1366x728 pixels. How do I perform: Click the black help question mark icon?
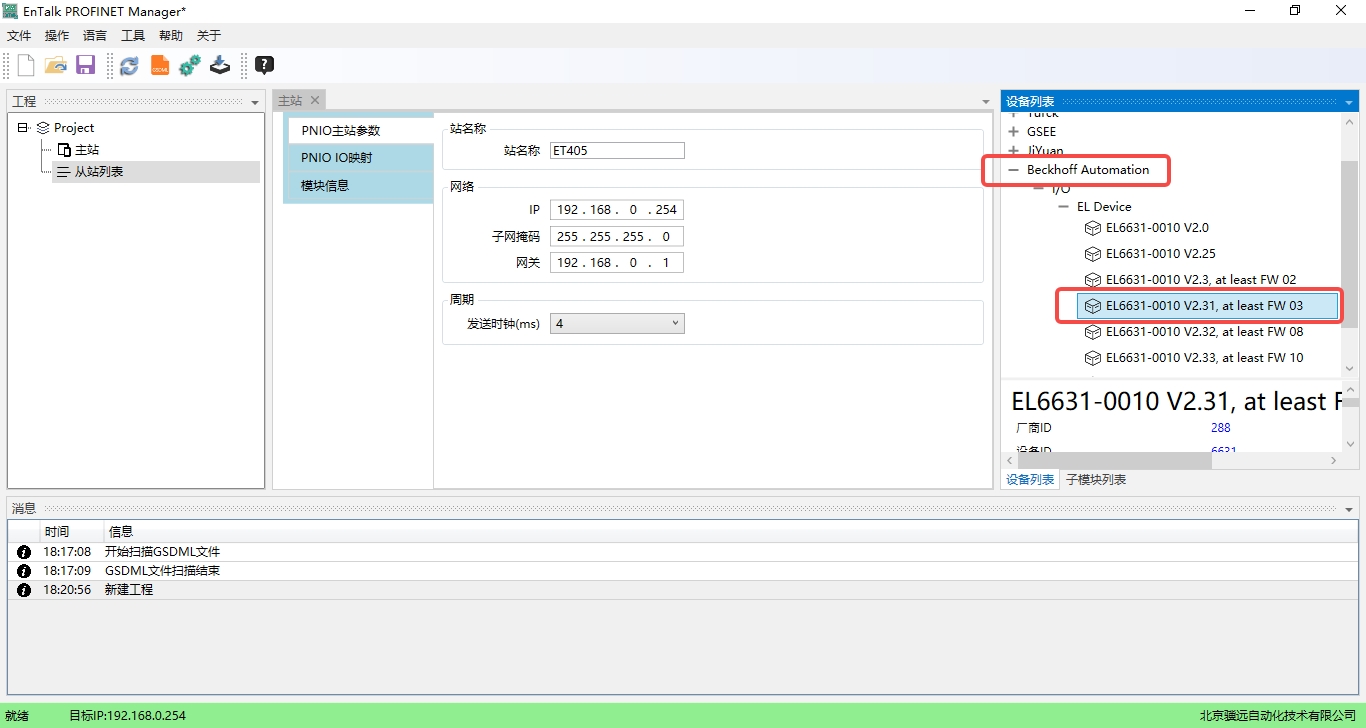(x=264, y=66)
